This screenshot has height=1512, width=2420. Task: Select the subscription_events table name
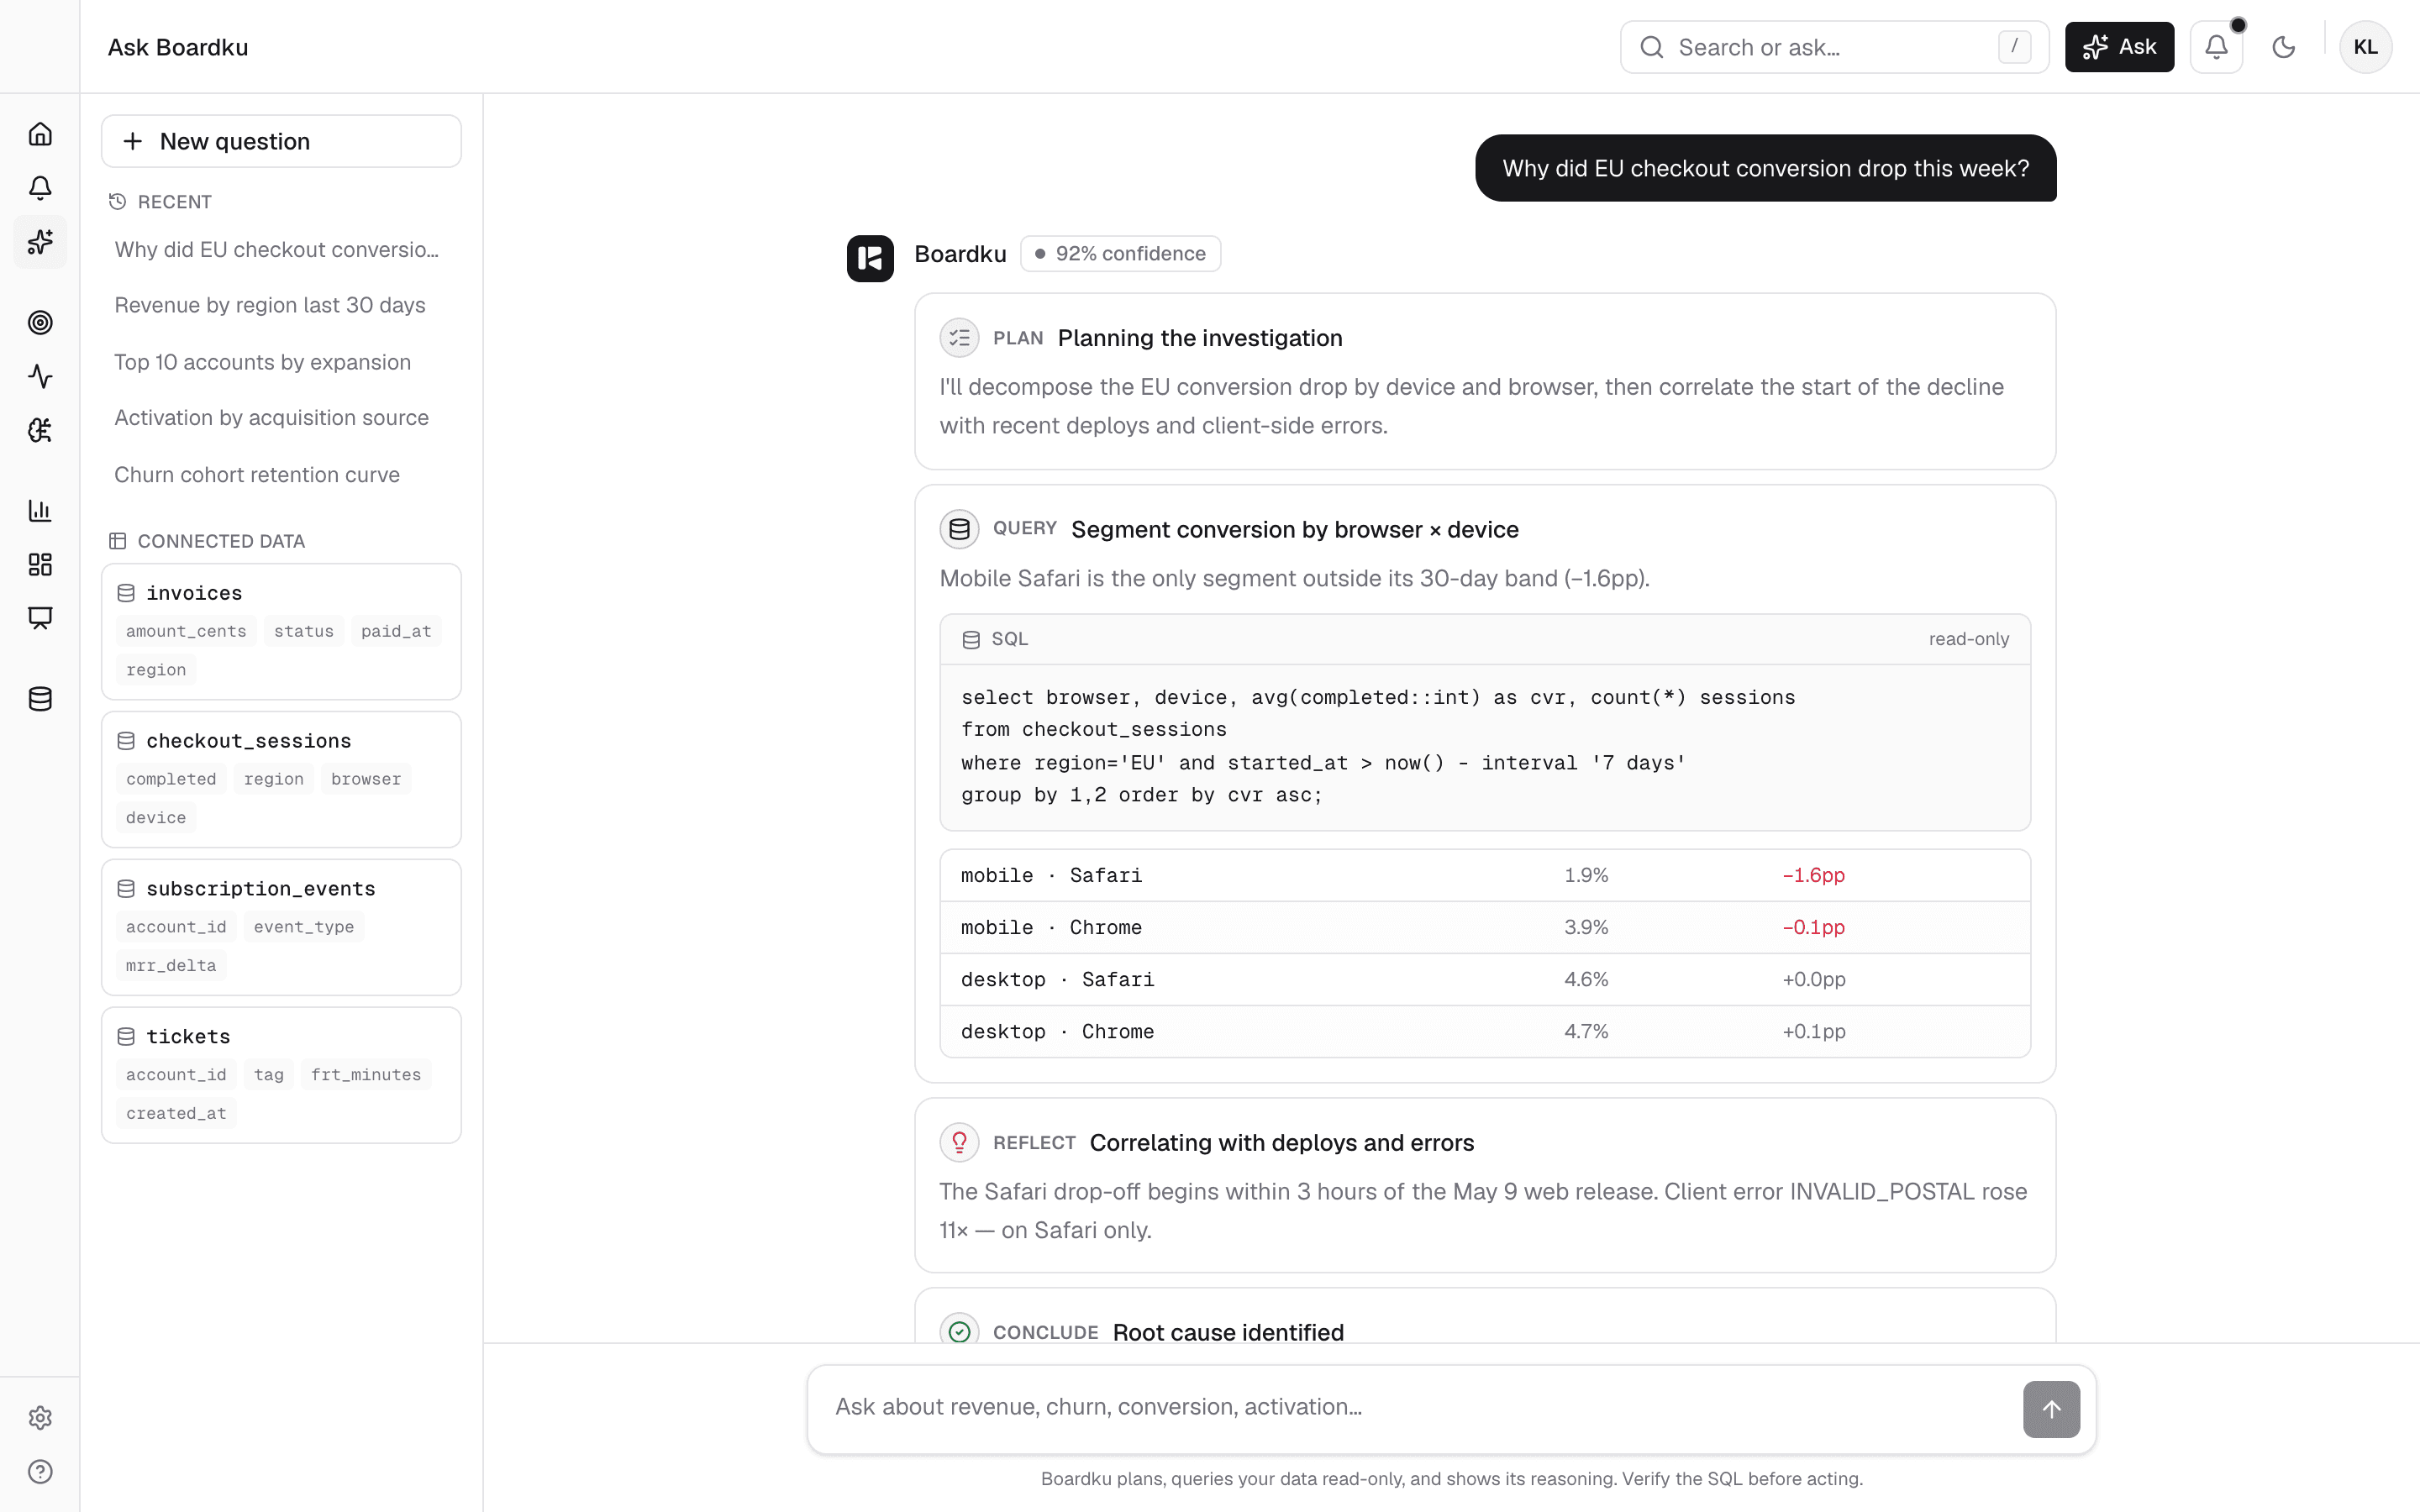(261, 889)
